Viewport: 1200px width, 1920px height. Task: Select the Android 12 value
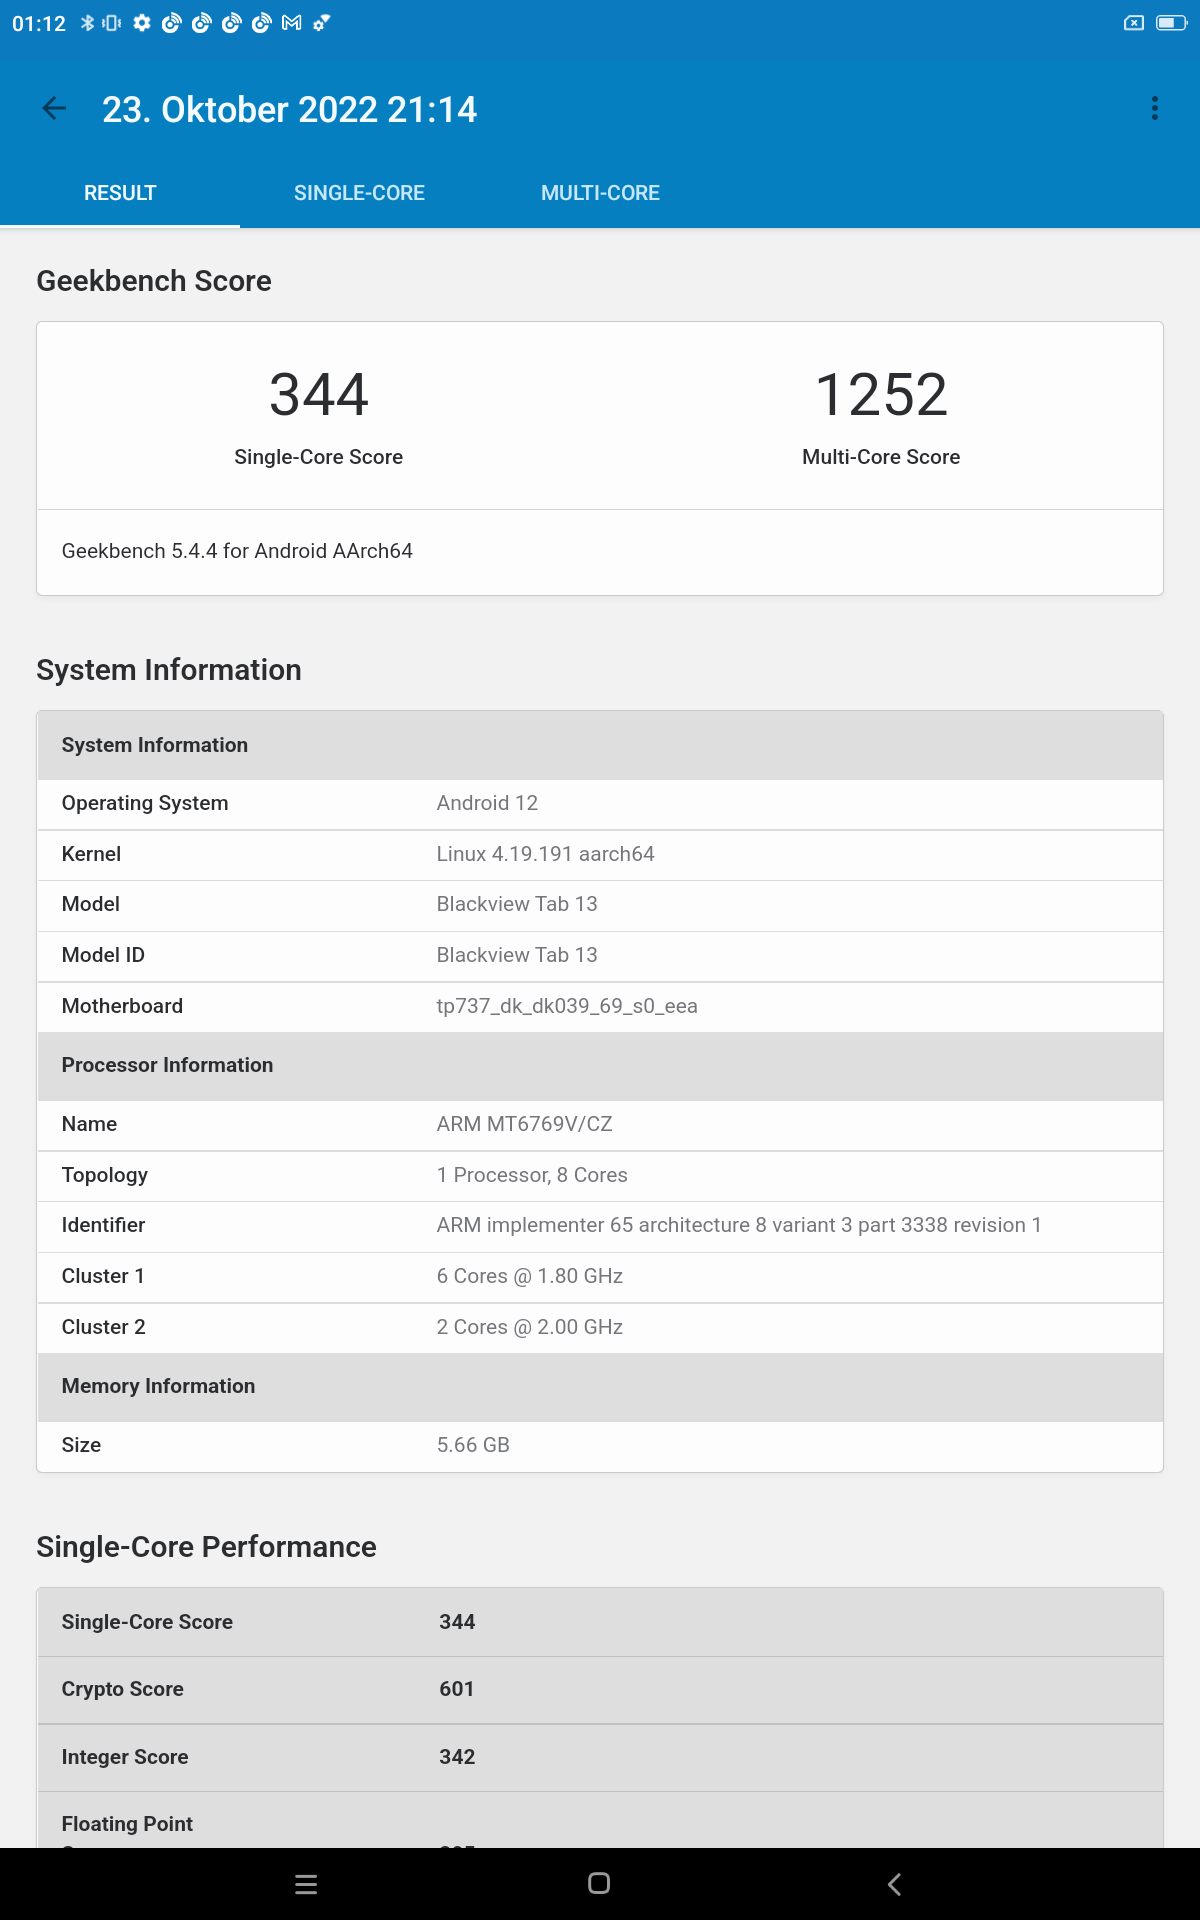487,803
